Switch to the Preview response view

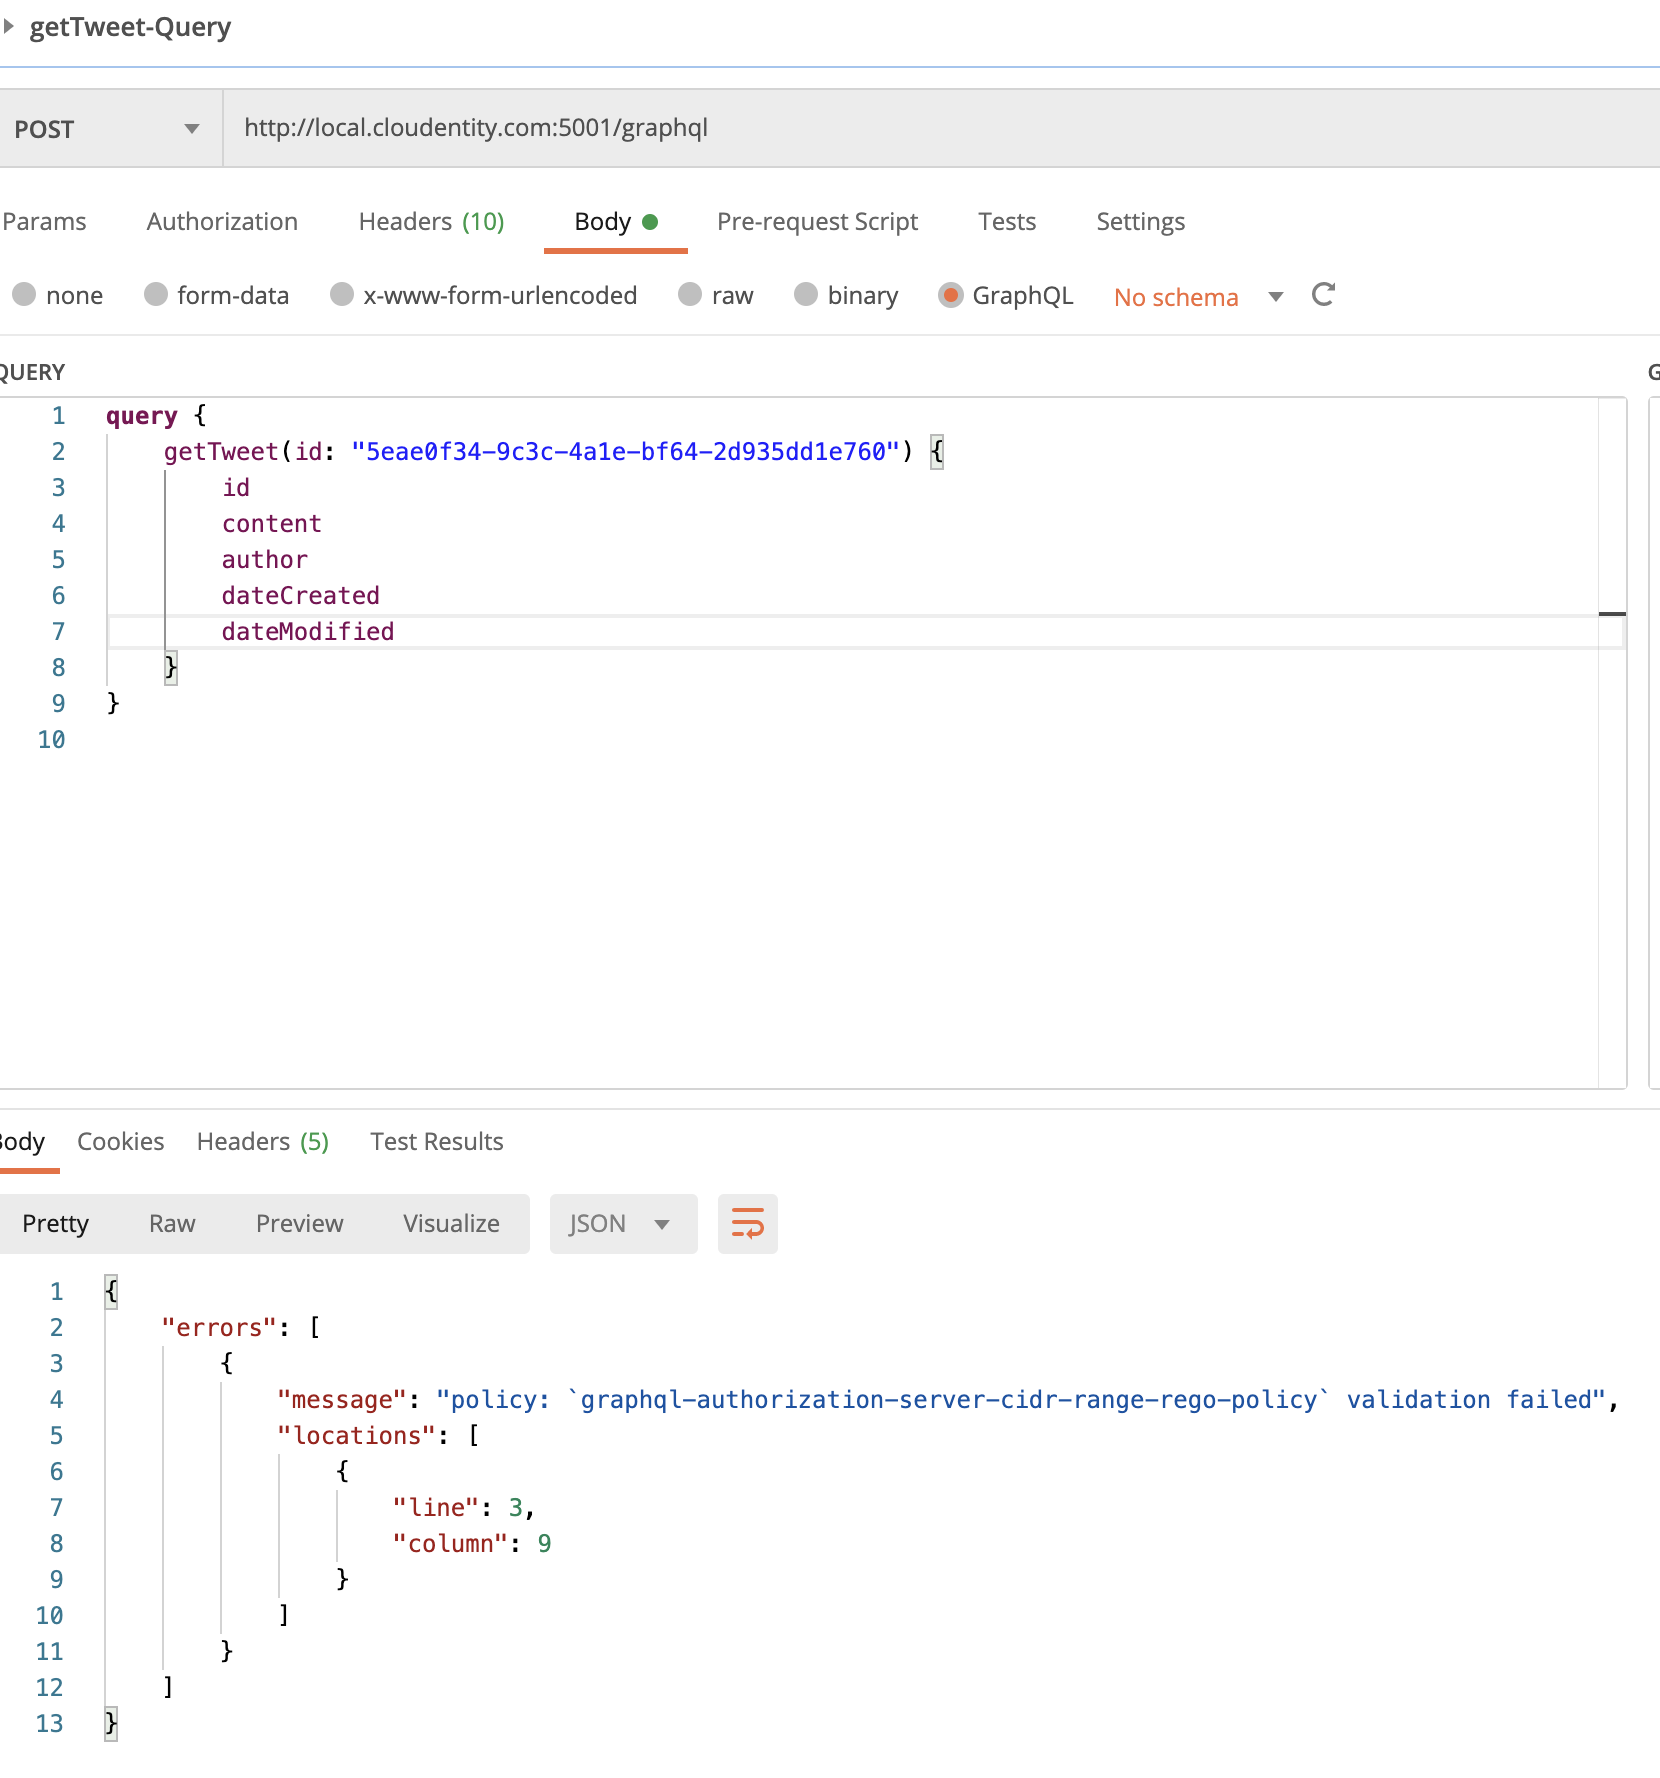[x=299, y=1223]
